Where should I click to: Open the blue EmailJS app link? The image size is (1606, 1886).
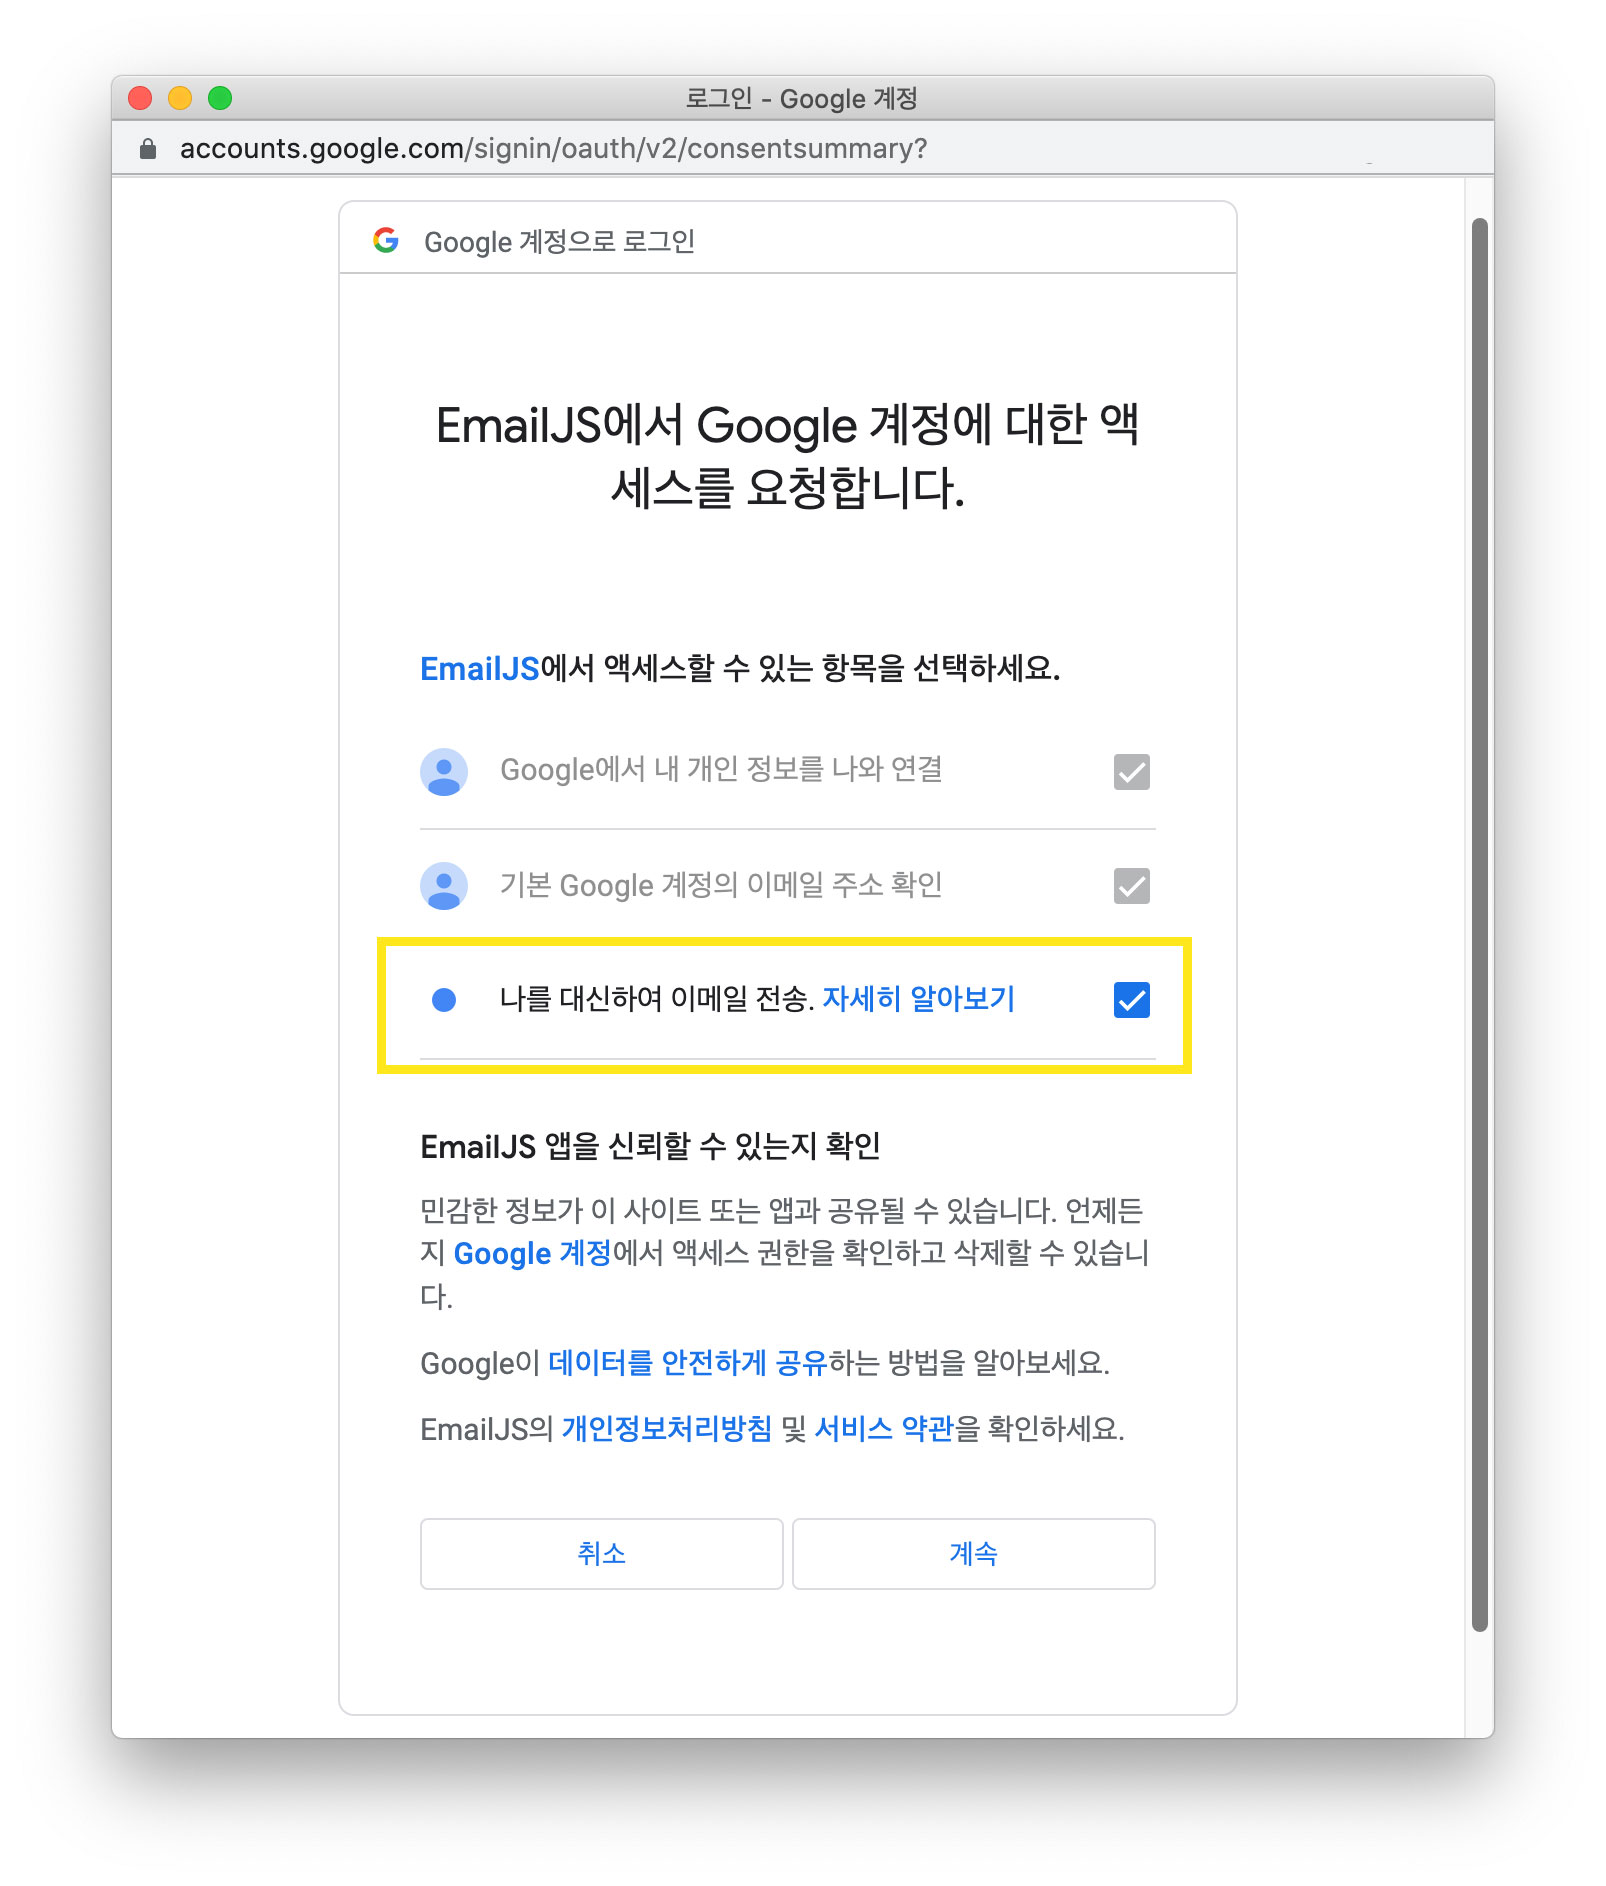[x=480, y=668]
